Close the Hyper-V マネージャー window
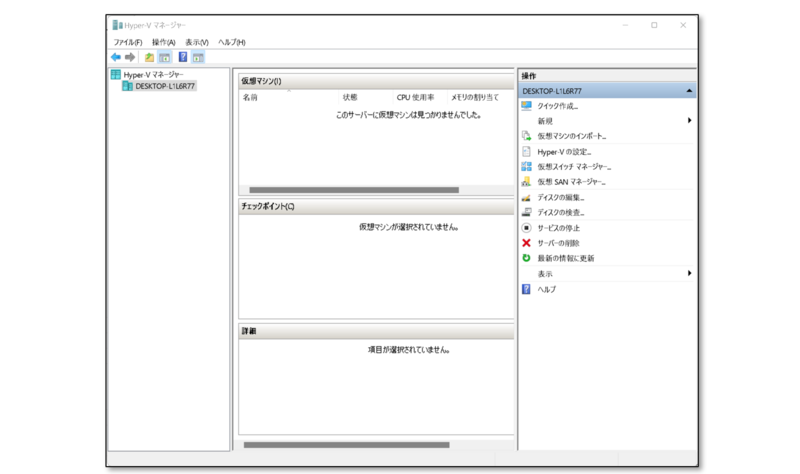800x474 pixels. click(683, 25)
